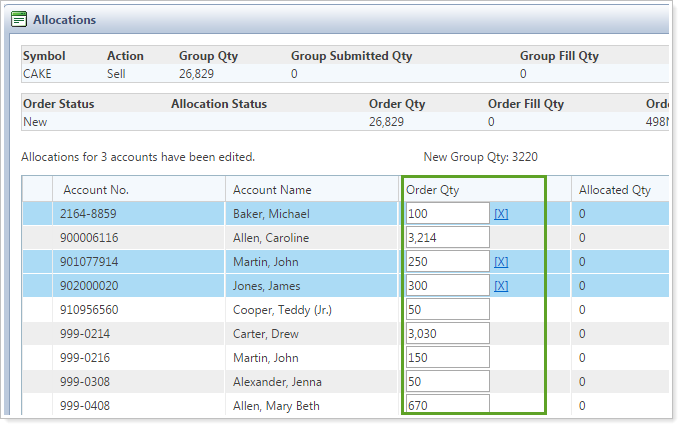The image size is (682, 428).
Task: Click the Allocations panel icon
Action: 19,19
